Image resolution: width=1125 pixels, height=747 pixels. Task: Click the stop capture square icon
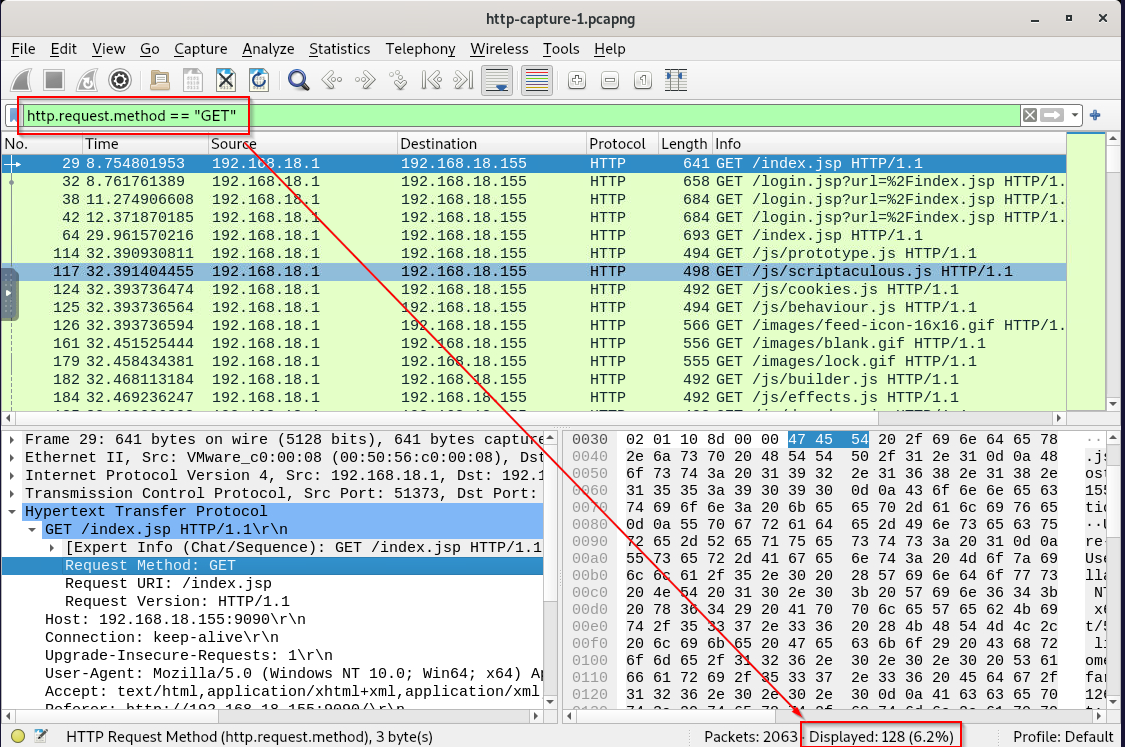(55, 80)
